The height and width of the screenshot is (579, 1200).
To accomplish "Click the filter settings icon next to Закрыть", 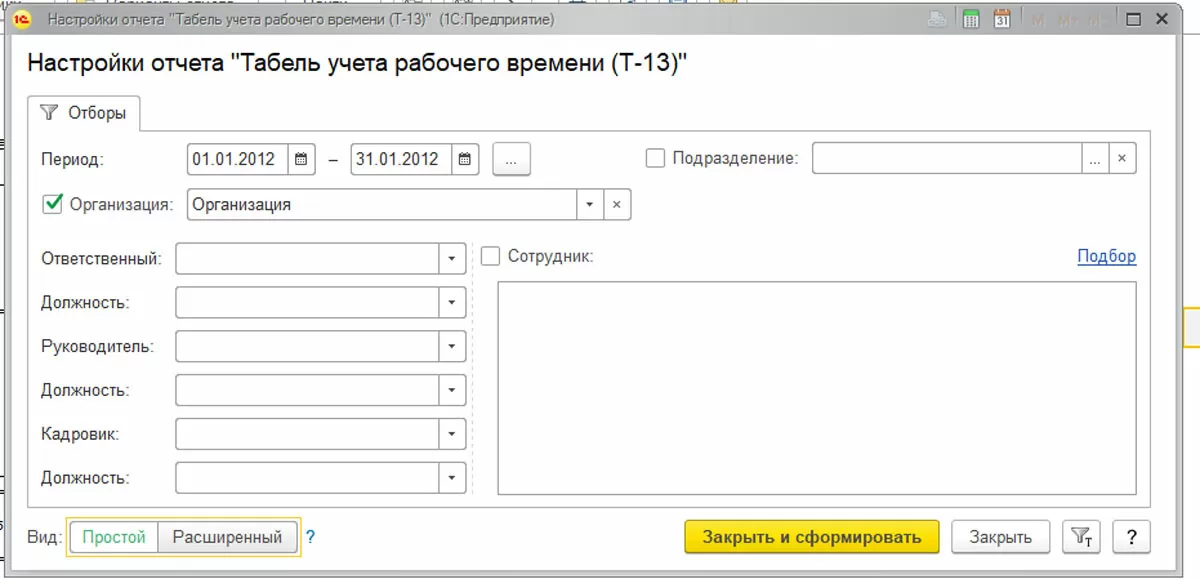I will 1081,537.
